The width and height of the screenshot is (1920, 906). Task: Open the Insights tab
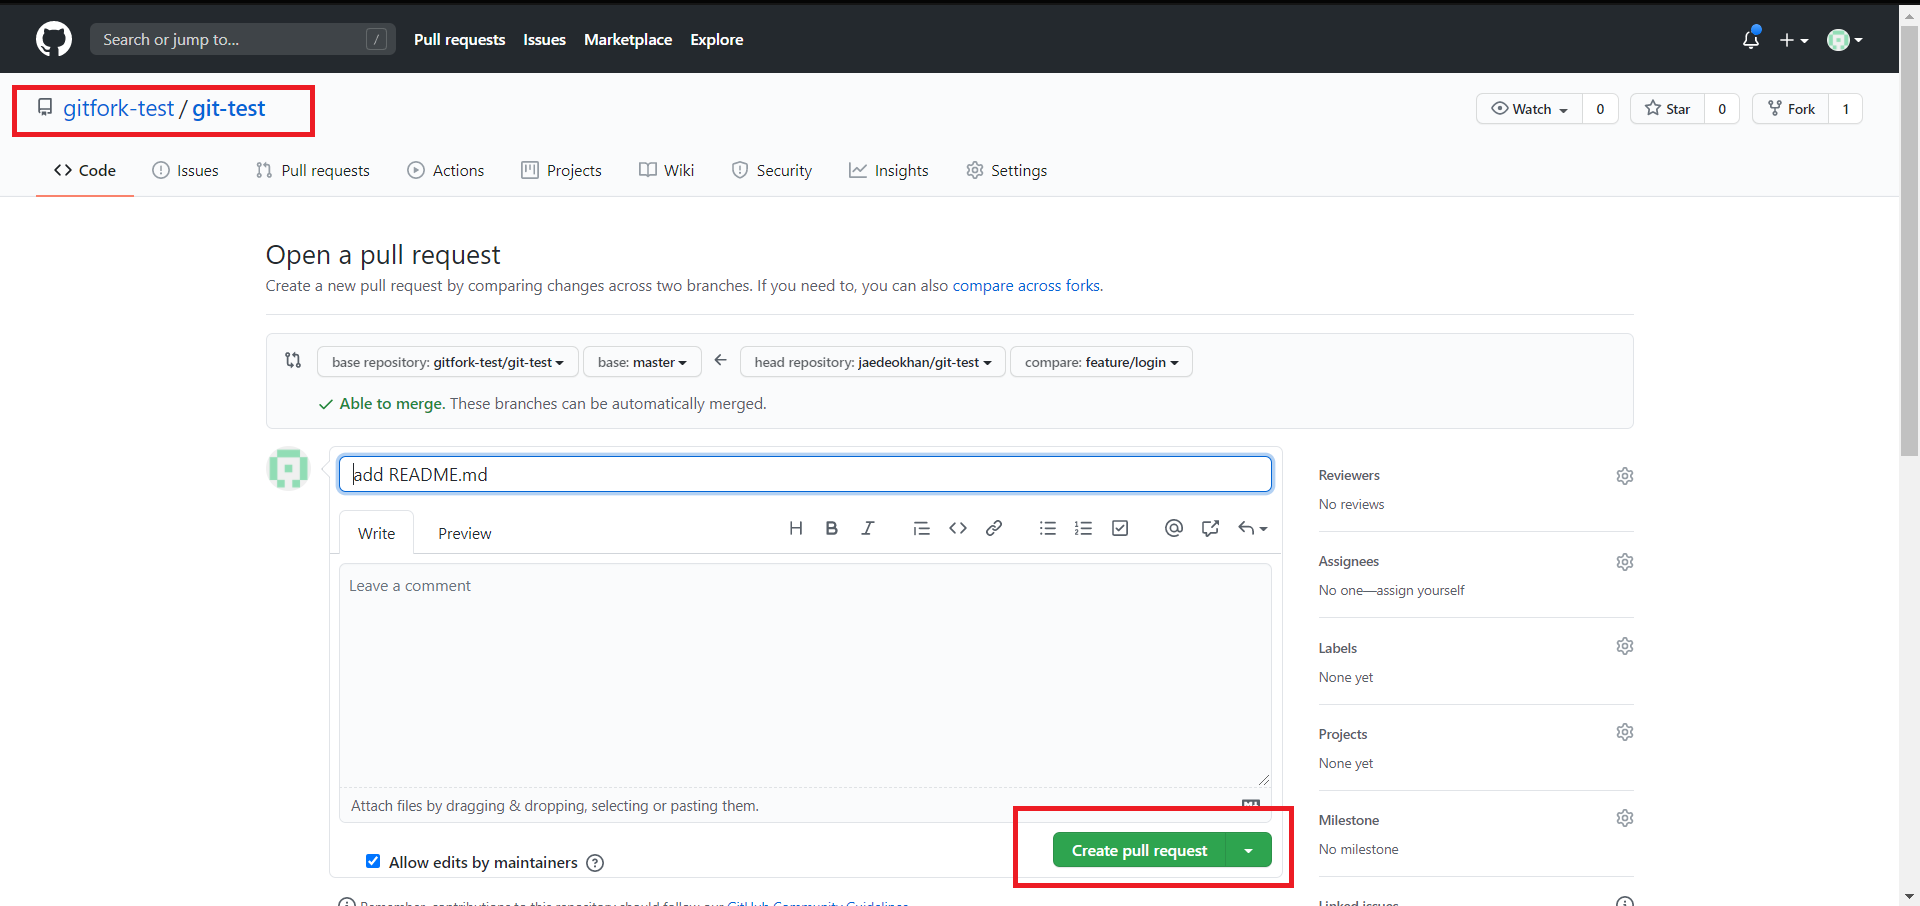click(x=889, y=170)
